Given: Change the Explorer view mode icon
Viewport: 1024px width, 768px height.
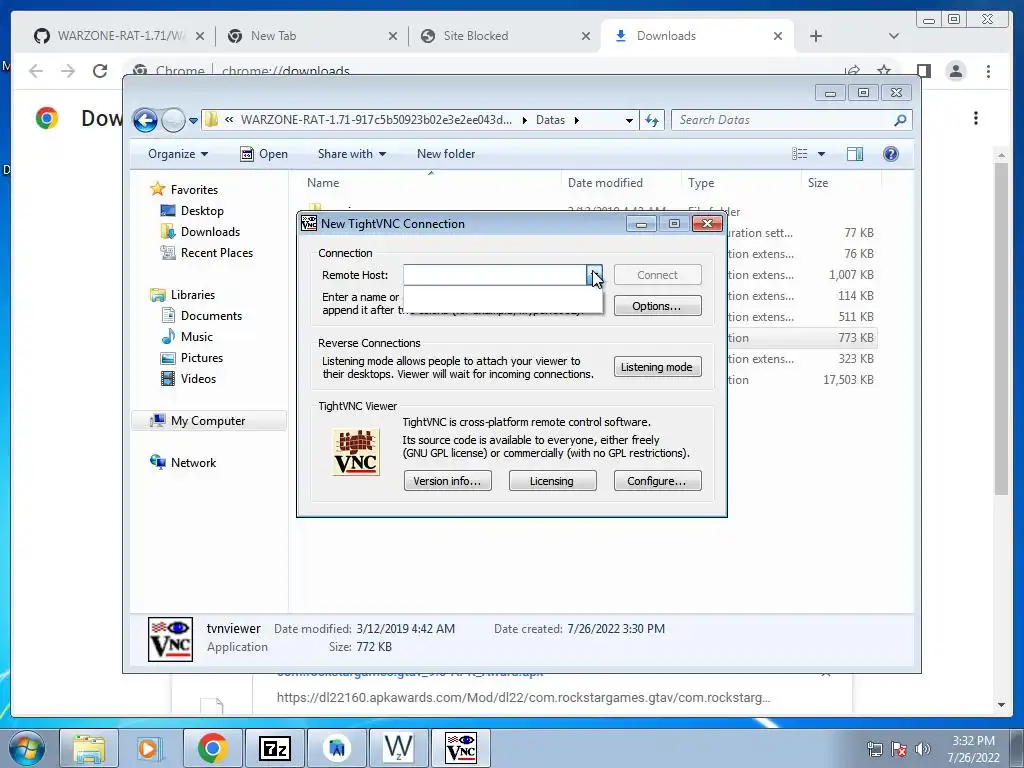Looking at the screenshot, I should pos(799,154).
